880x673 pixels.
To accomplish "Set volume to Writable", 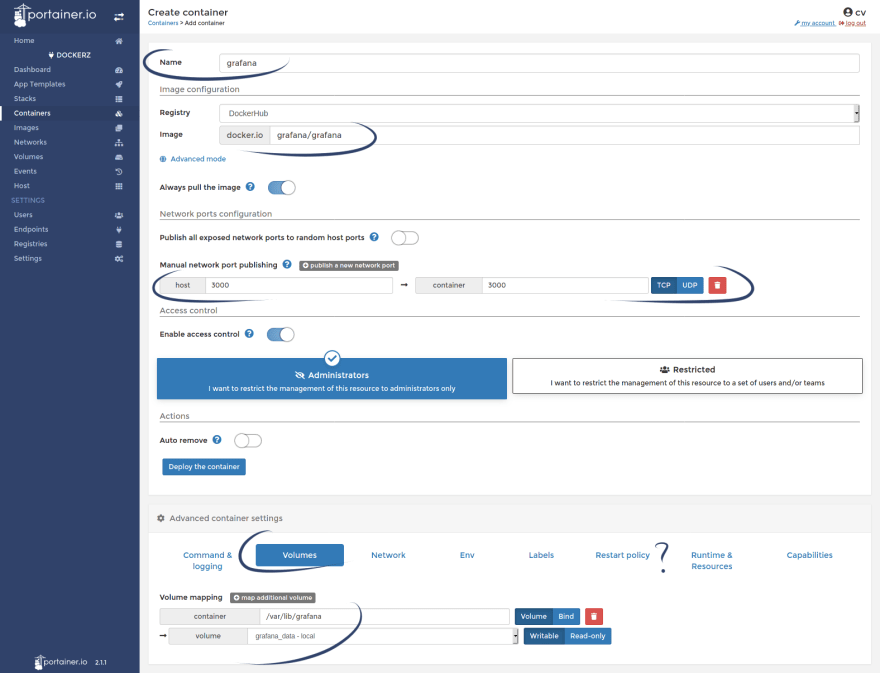I will point(544,636).
